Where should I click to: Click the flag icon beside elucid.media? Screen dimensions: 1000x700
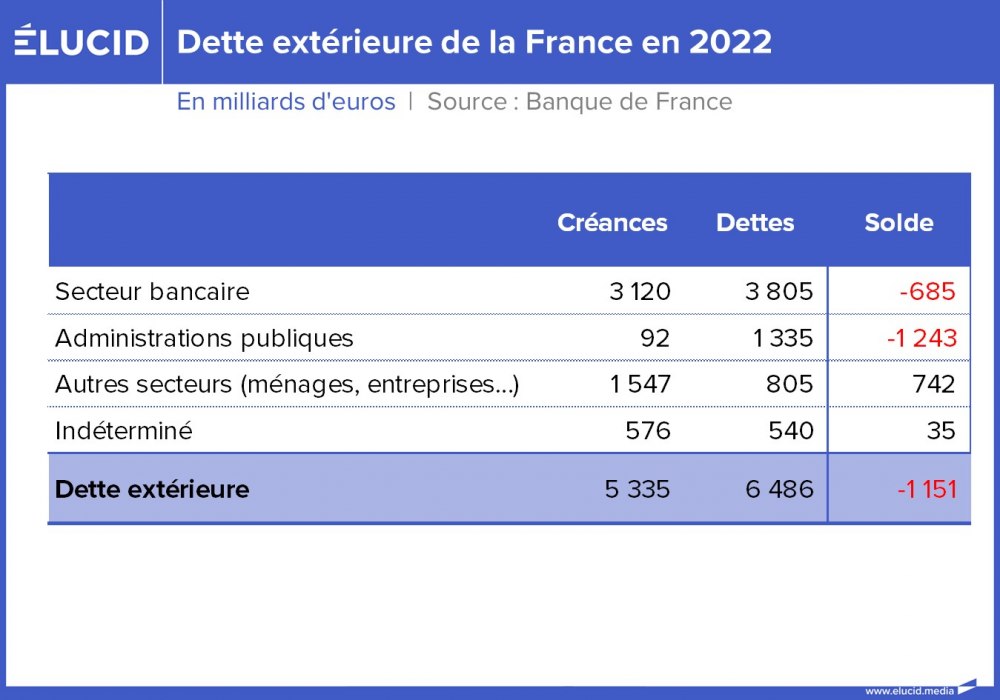click(x=967, y=686)
